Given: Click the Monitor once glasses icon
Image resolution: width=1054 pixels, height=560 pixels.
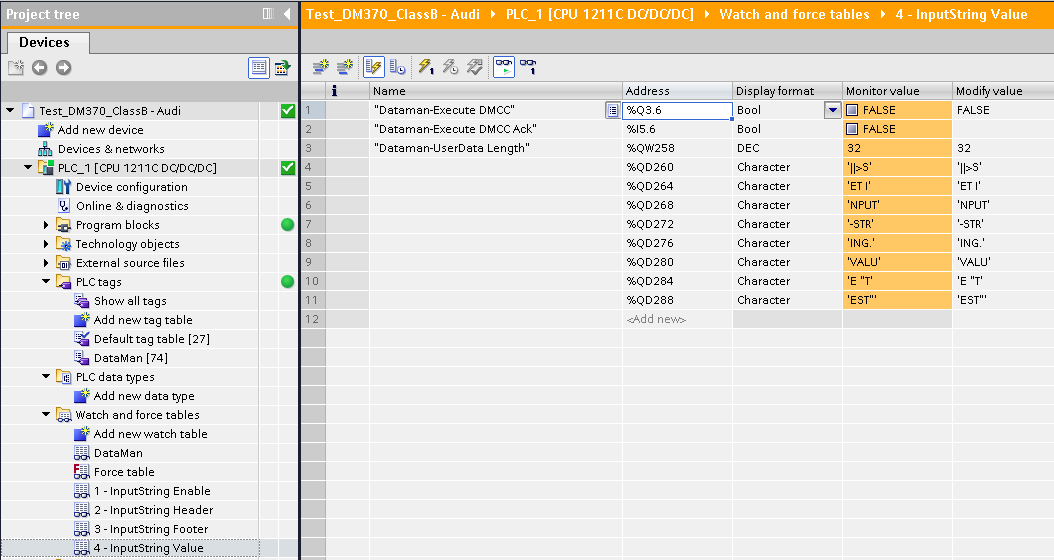Looking at the screenshot, I should (x=528, y=67).
